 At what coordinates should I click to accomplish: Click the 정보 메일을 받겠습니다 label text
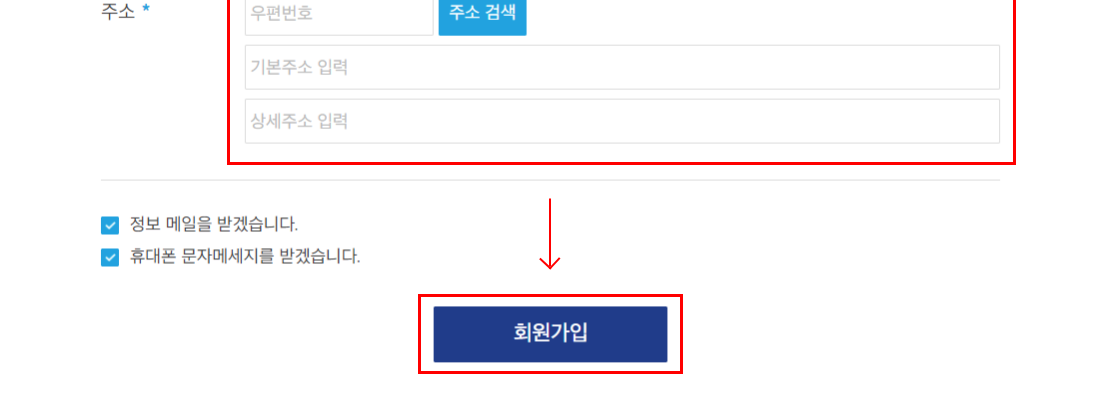[x=214, y=225]
